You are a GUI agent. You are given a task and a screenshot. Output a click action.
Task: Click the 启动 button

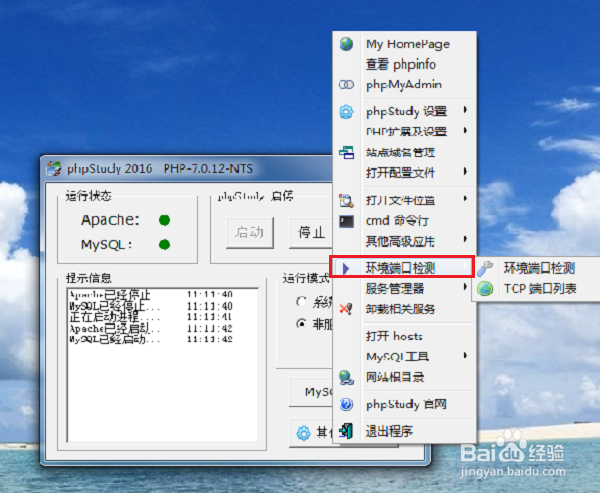250,232
